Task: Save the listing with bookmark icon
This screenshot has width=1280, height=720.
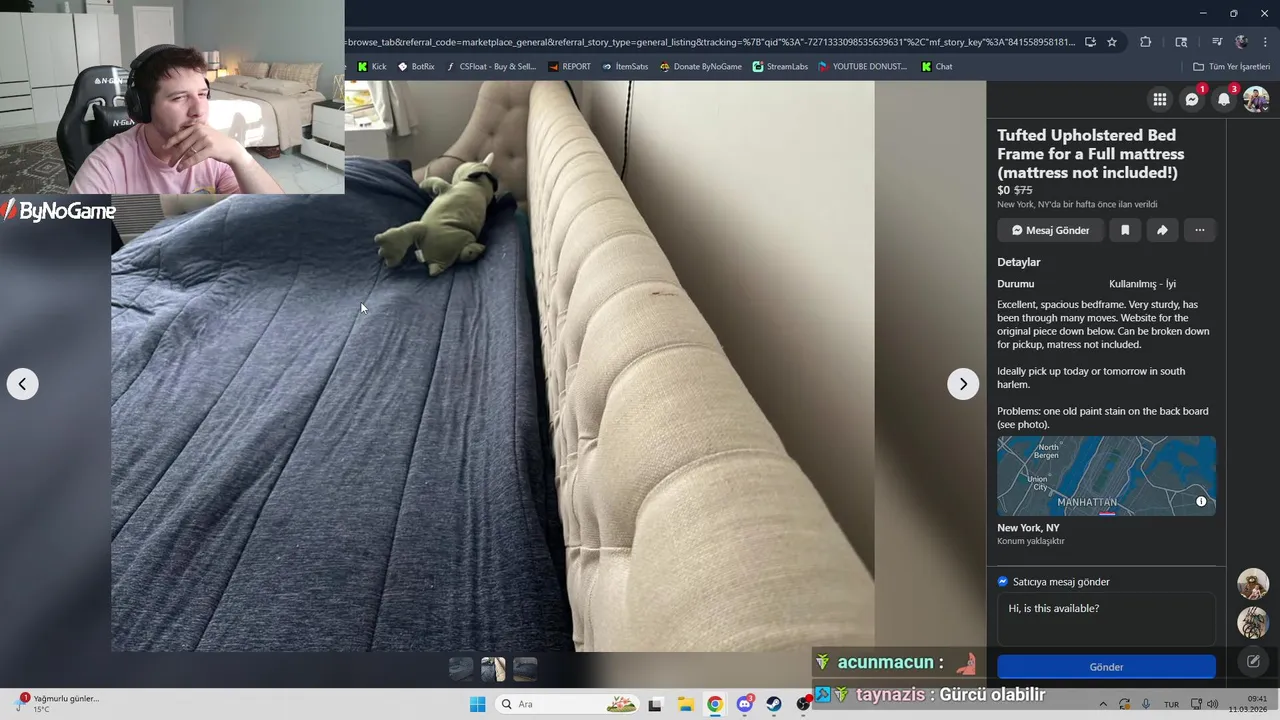Action: [x=1125, y=230]
